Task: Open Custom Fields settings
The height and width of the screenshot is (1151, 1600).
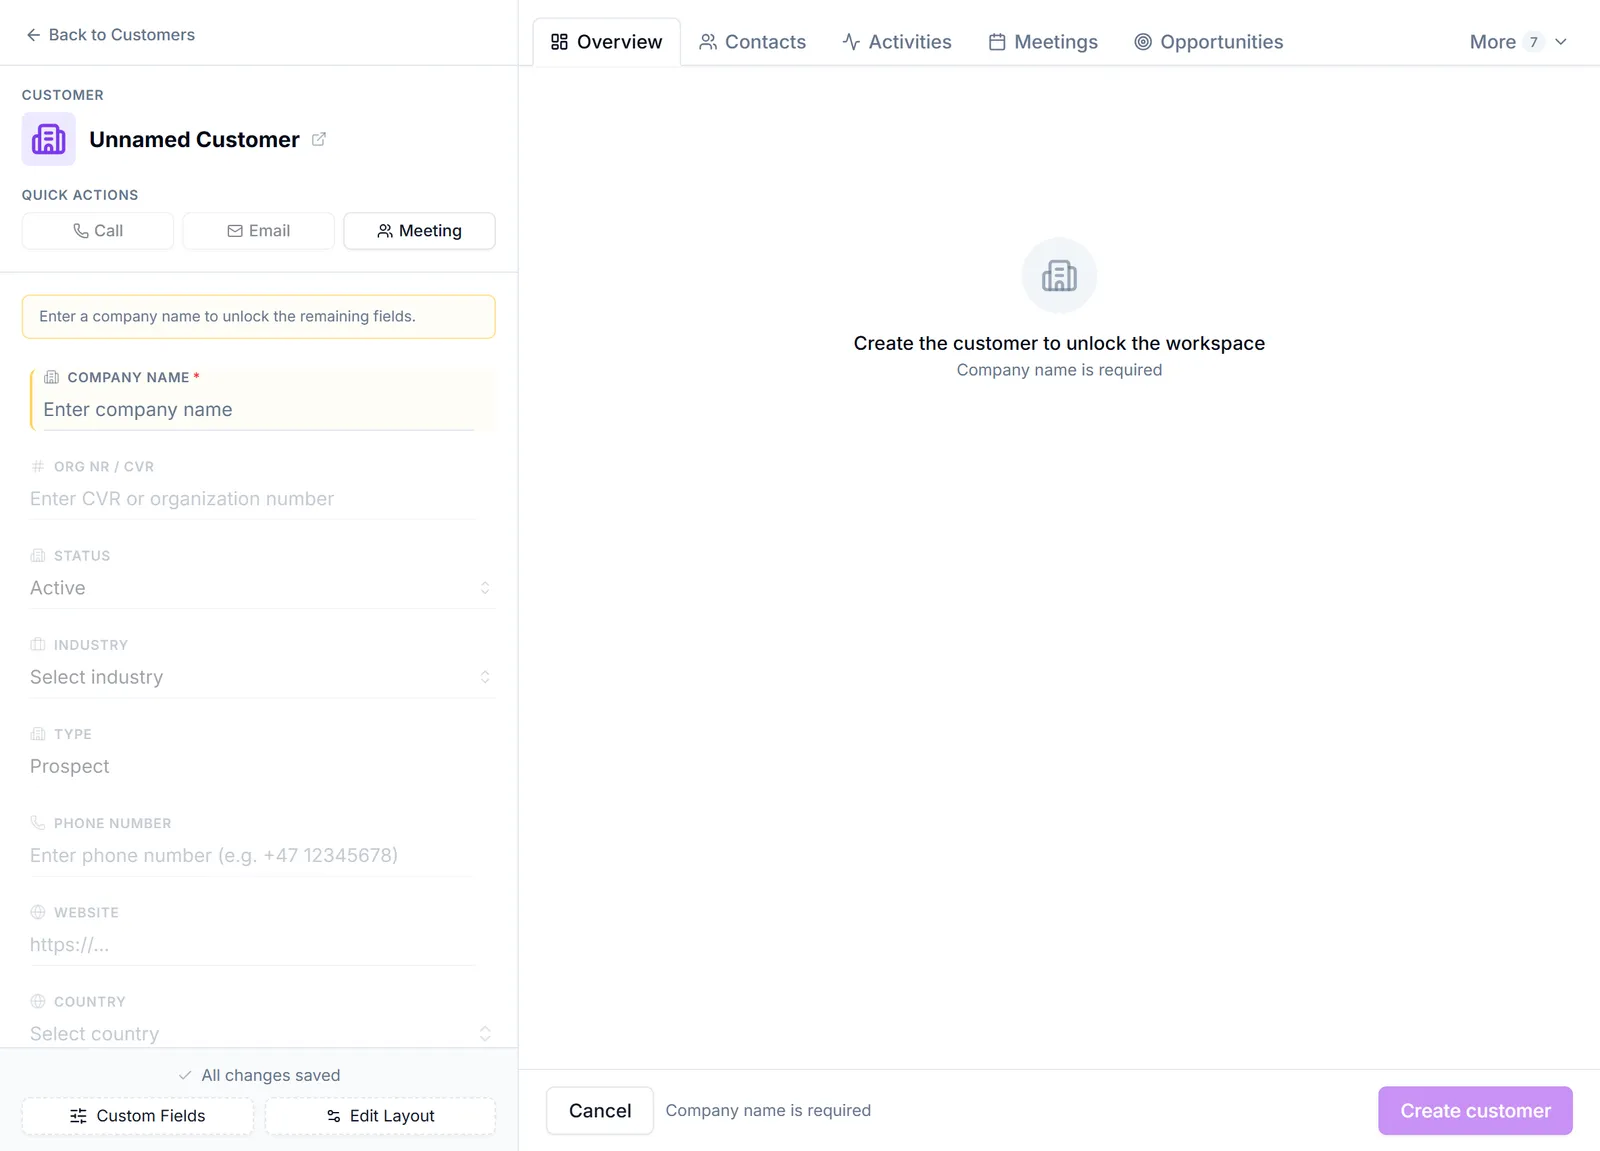Action: point(138,1116)
